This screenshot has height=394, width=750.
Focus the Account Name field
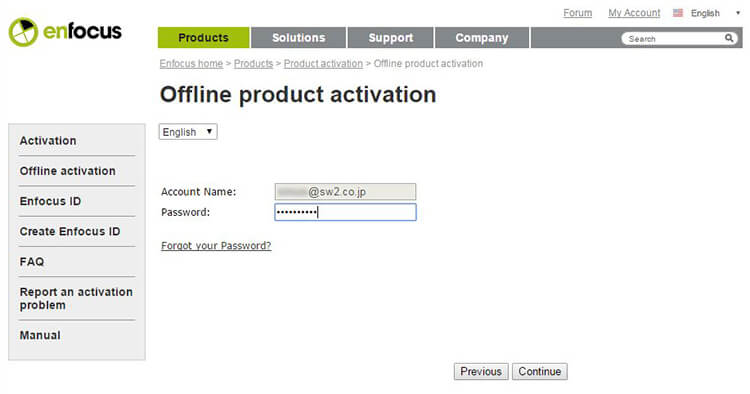(345, 192)
